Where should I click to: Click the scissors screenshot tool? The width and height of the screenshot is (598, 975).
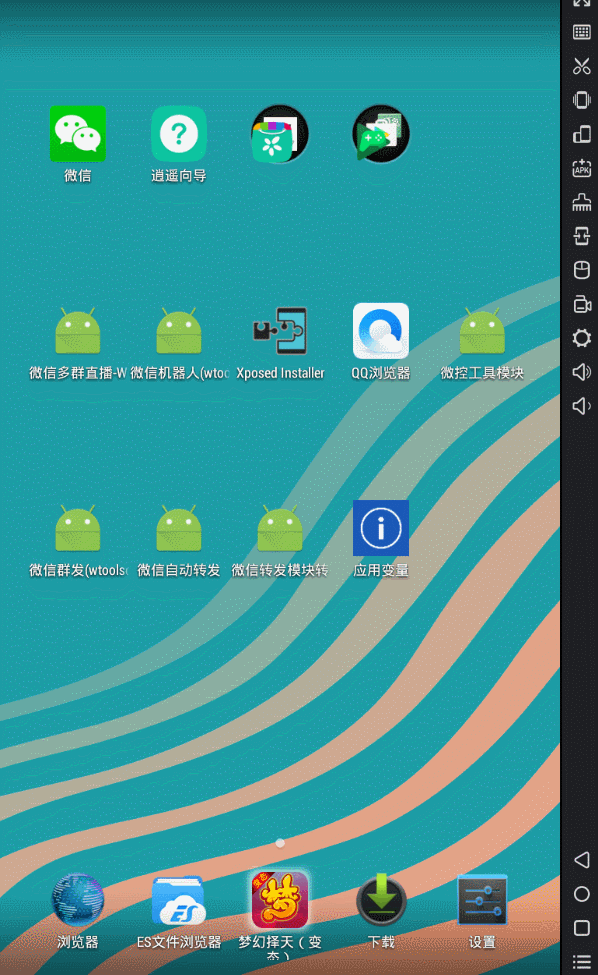click(x=582, y=66)
